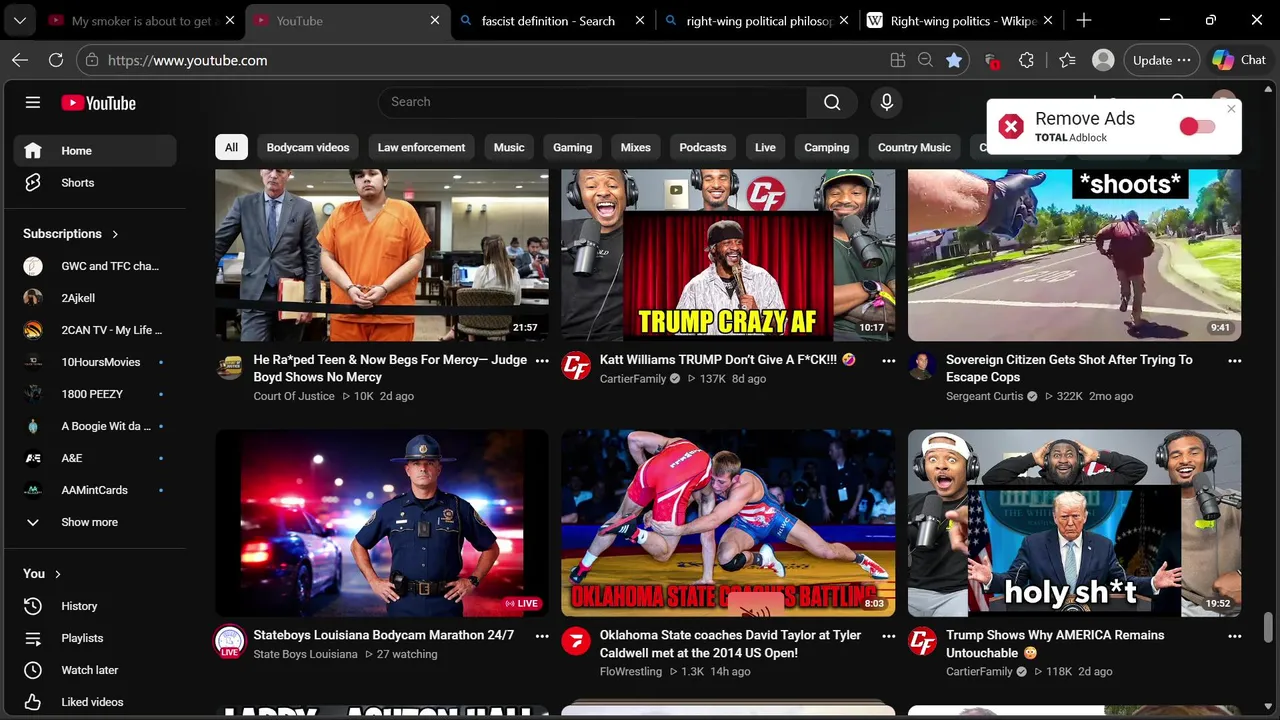Open more options for Oklahoma State video
Screen dimensions: 1280x720
[x=888, y=636]
